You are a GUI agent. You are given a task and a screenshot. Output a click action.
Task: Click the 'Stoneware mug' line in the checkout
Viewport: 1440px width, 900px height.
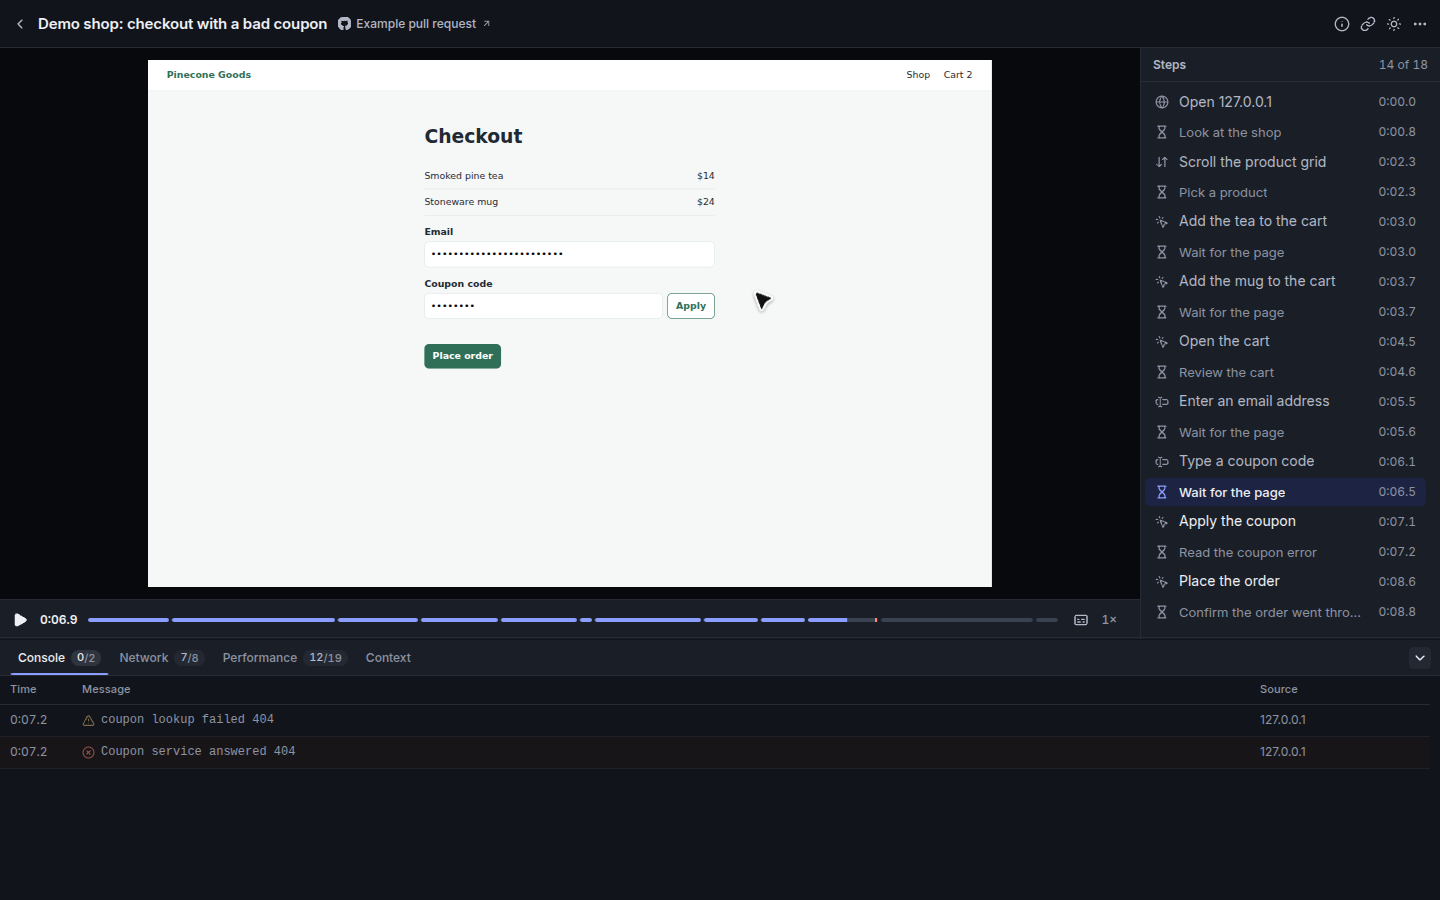(569, 202)
